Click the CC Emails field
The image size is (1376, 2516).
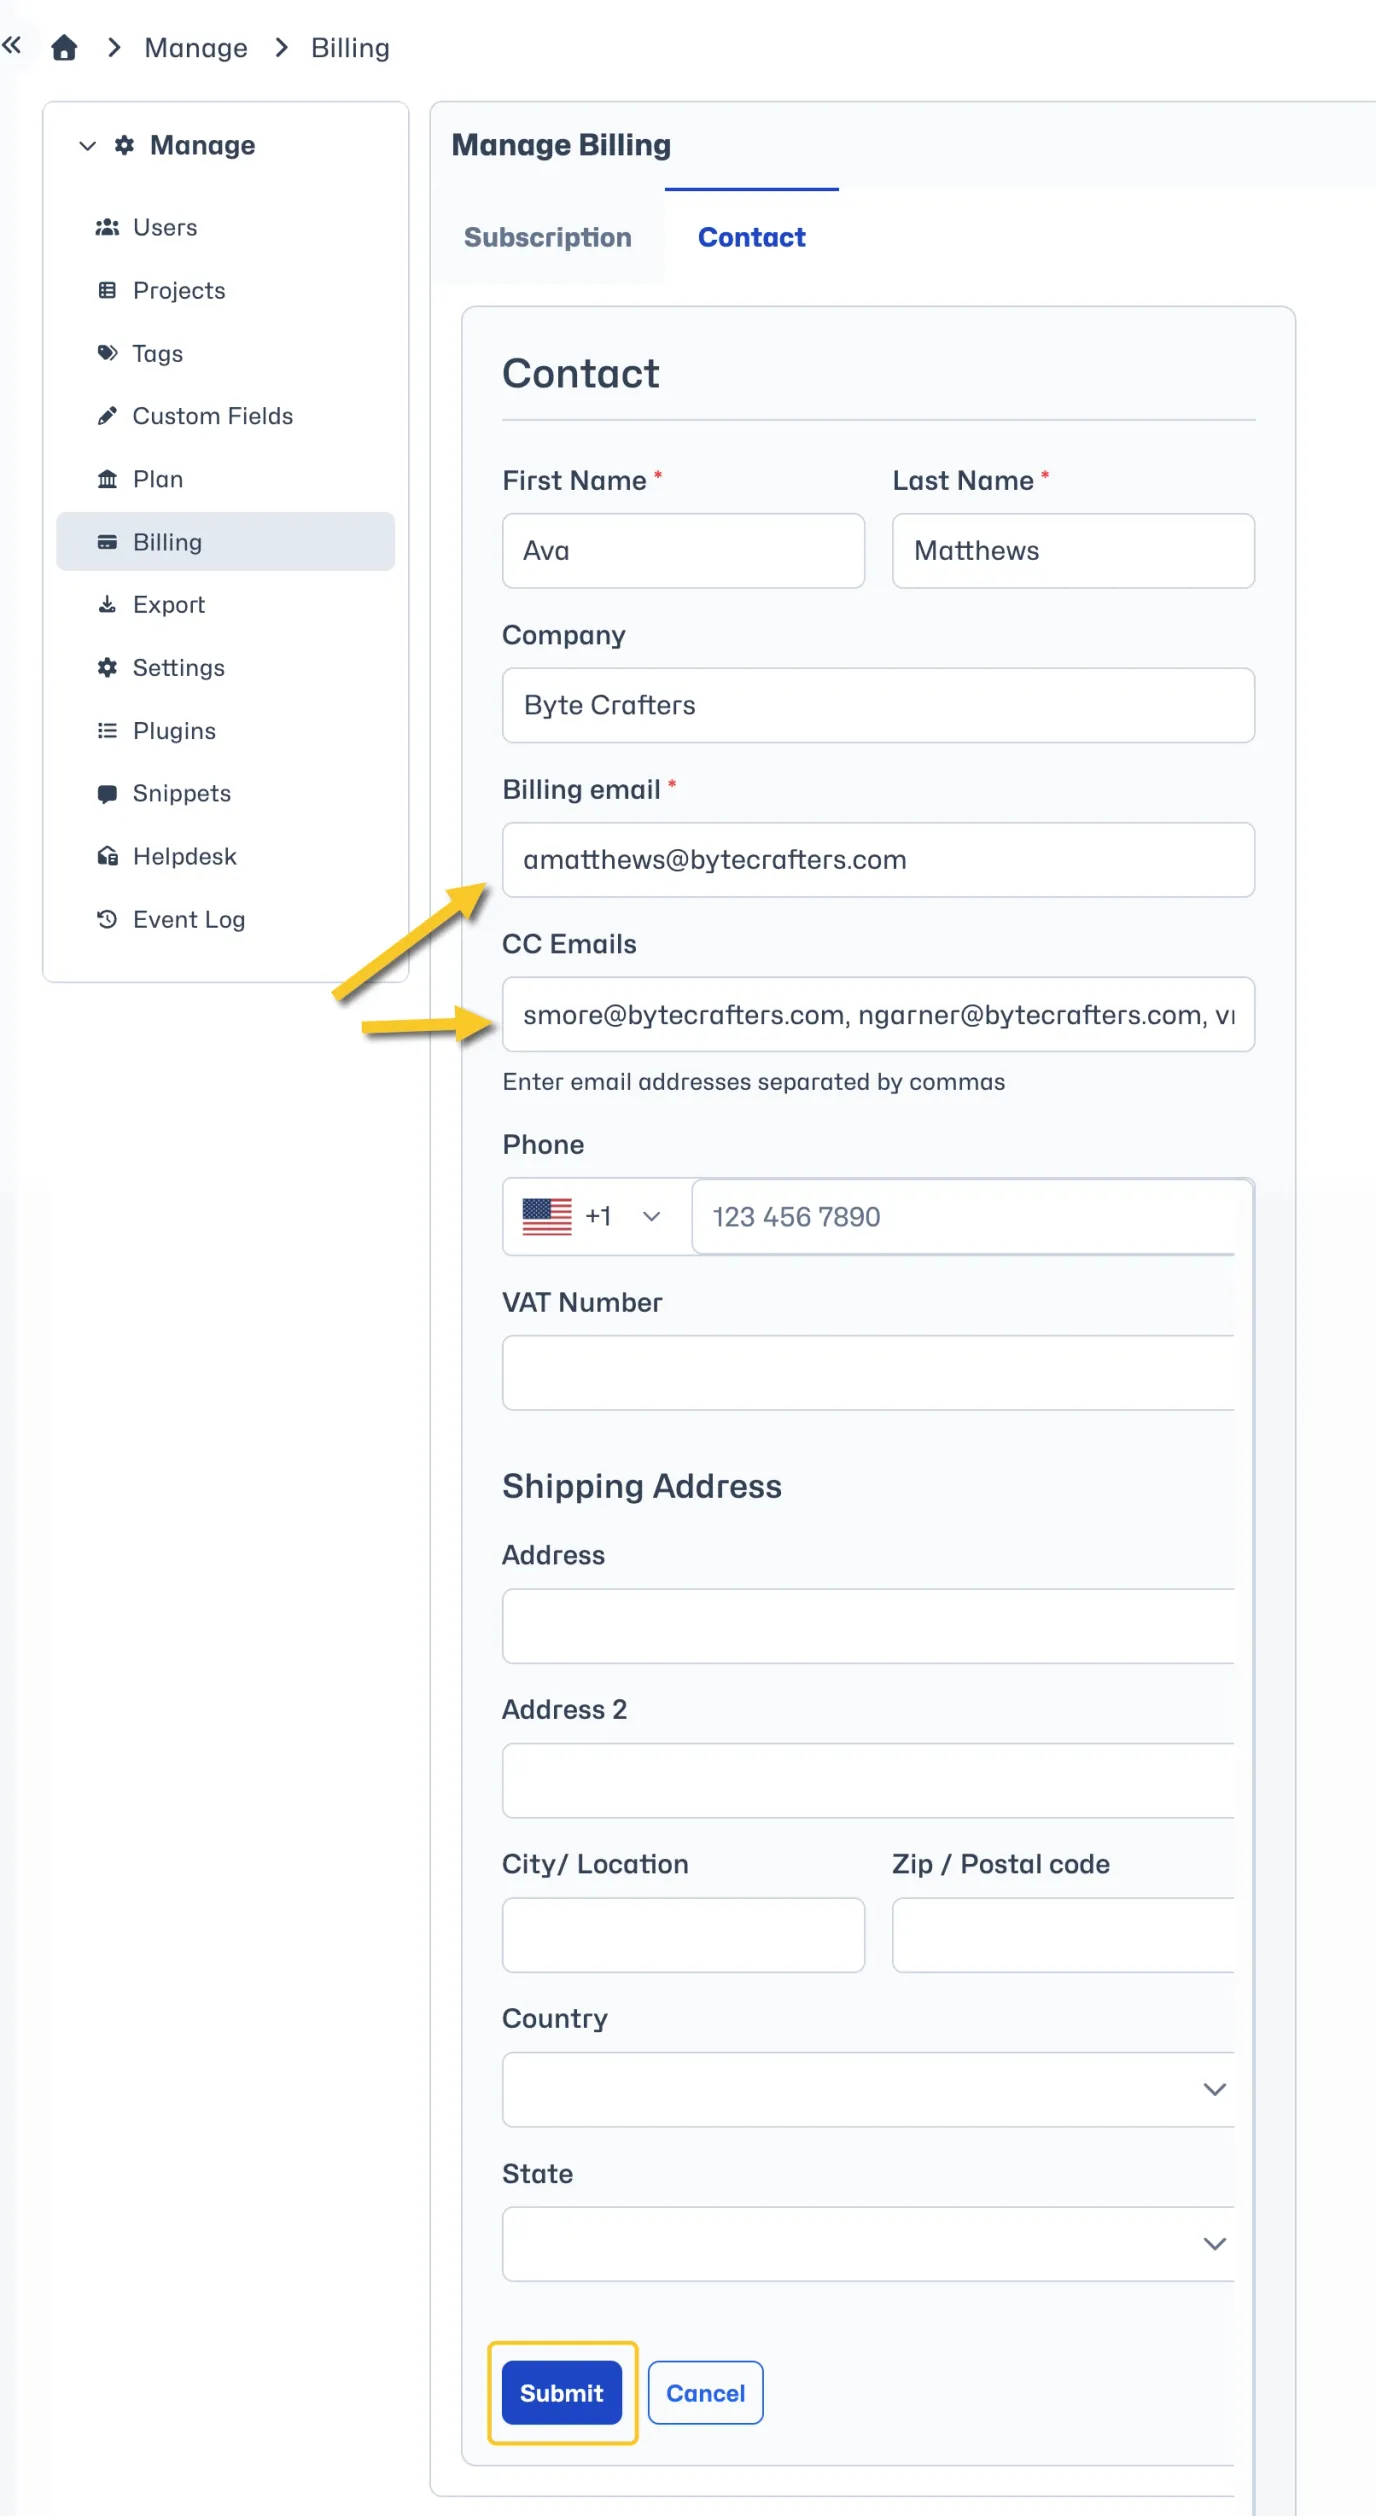(879, 1014)
